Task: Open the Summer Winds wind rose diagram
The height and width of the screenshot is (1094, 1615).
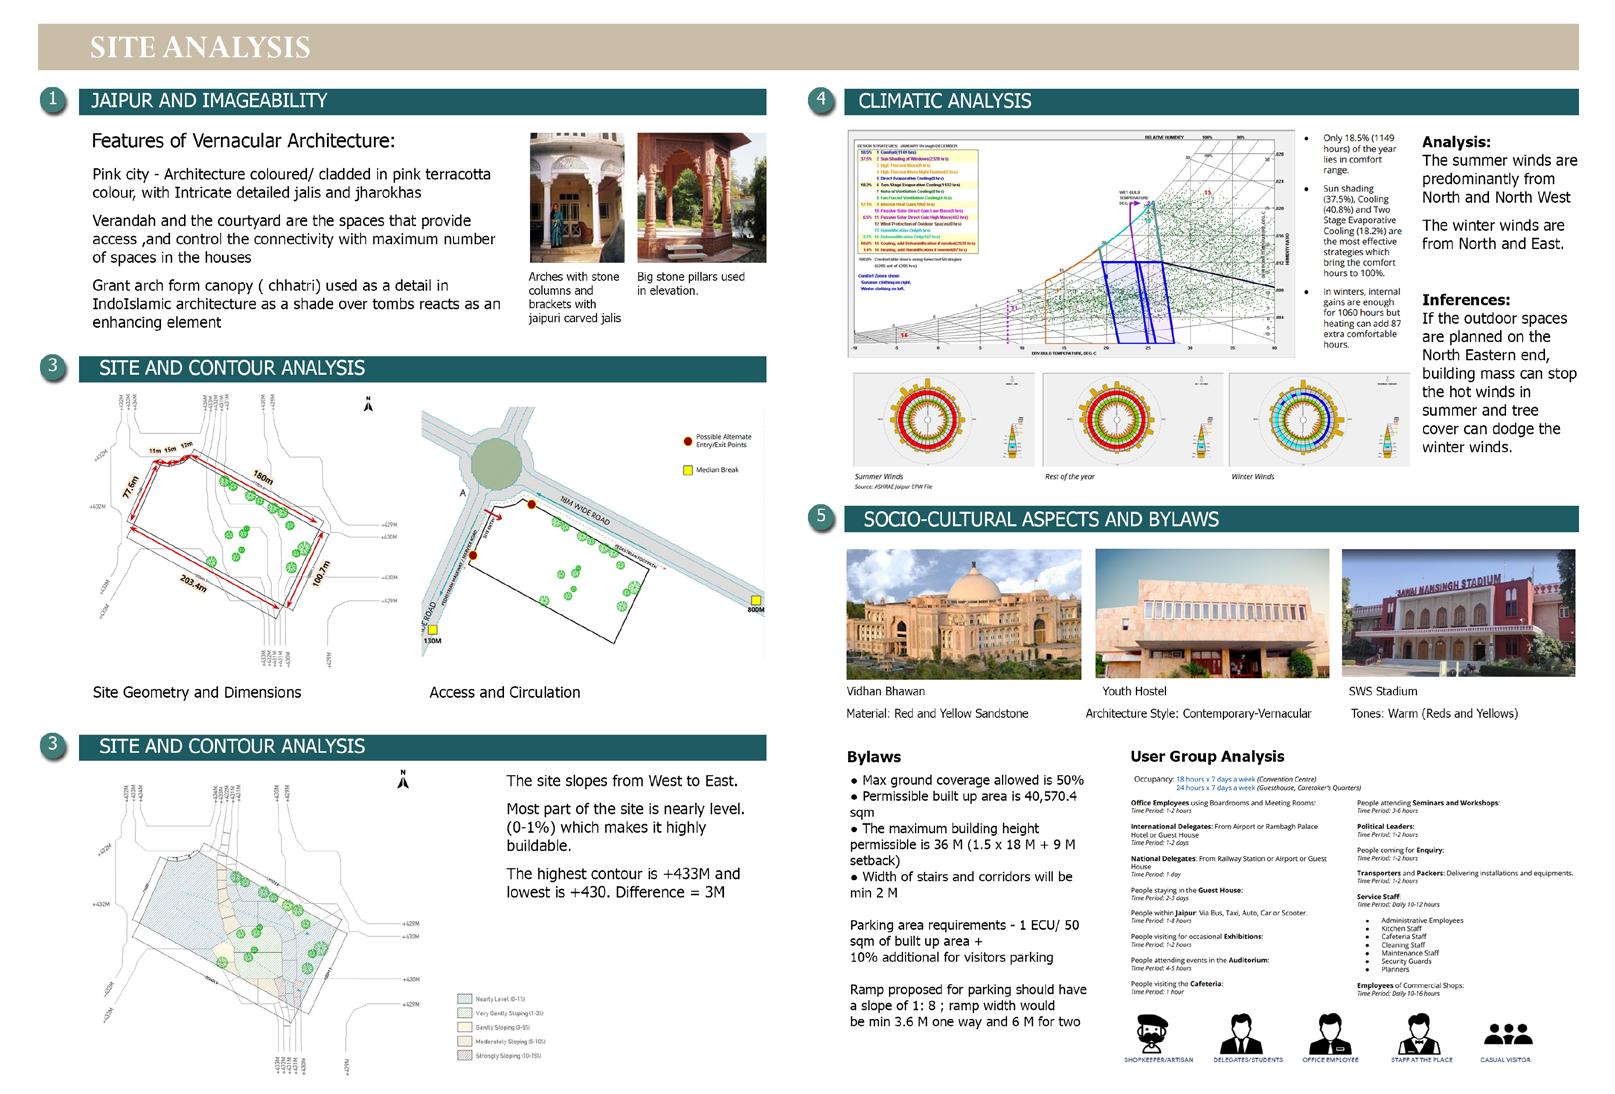Action: point(943,419)
